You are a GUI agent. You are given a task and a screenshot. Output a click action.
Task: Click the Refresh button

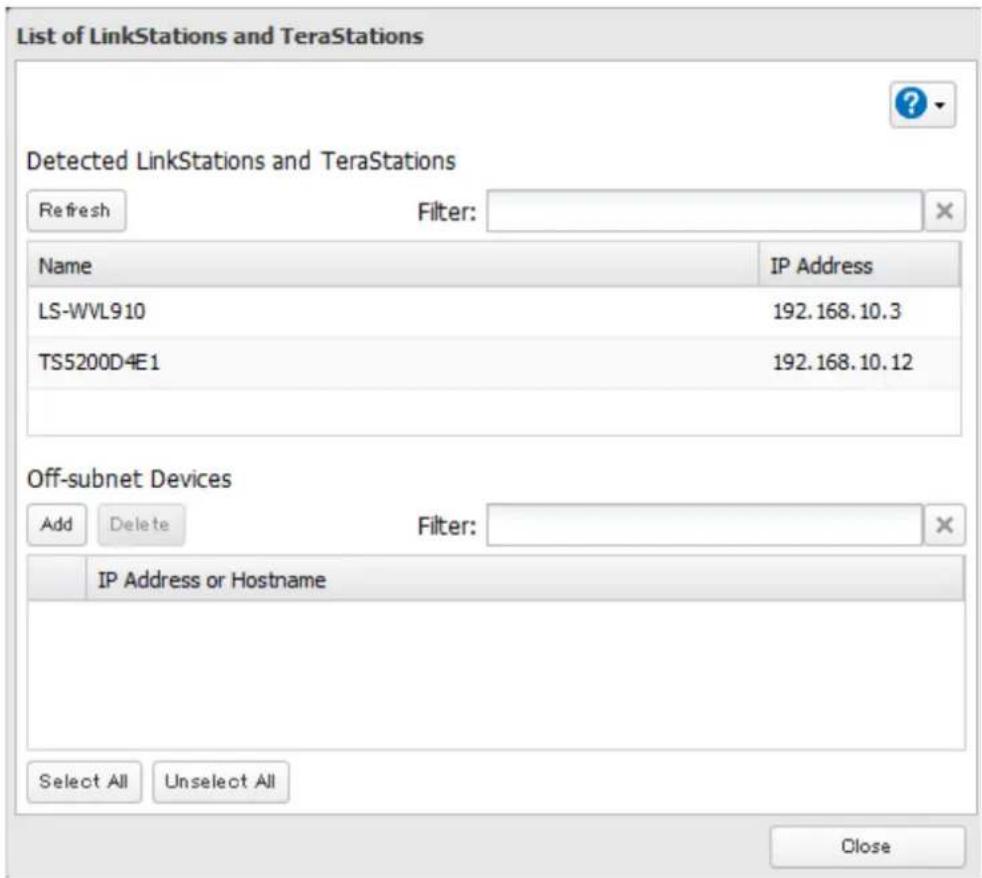point(76,210)
